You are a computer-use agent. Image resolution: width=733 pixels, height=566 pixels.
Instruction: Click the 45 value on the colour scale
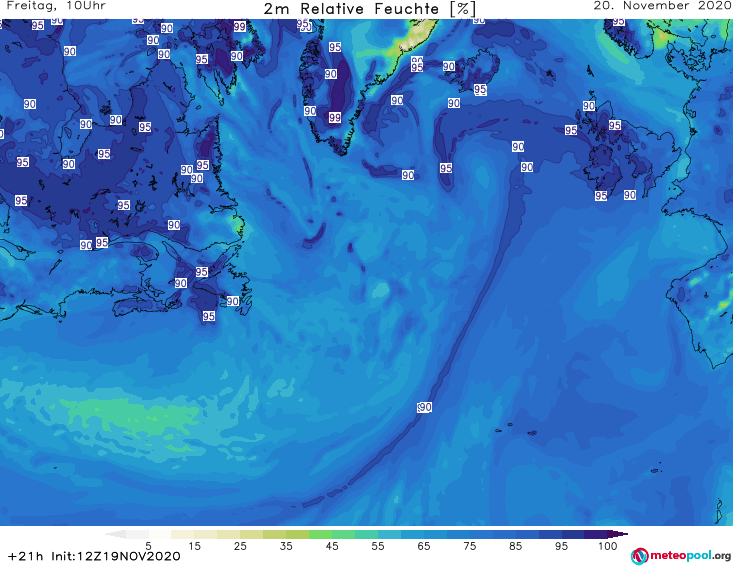(332, 546)
